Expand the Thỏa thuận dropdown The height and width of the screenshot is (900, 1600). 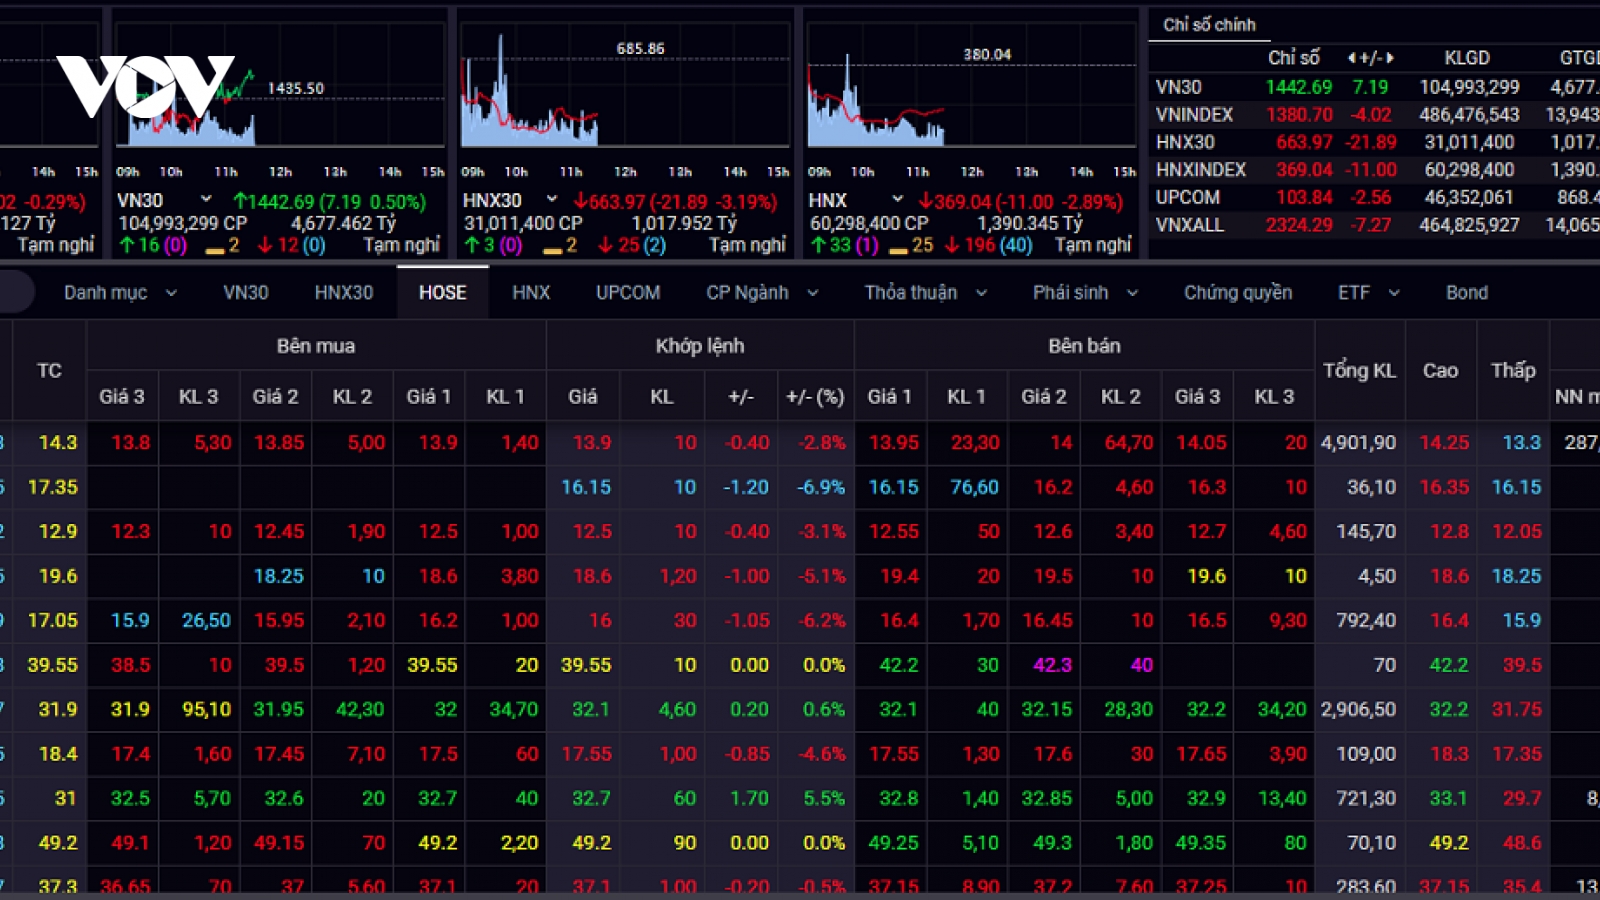(x=981, y=293)
